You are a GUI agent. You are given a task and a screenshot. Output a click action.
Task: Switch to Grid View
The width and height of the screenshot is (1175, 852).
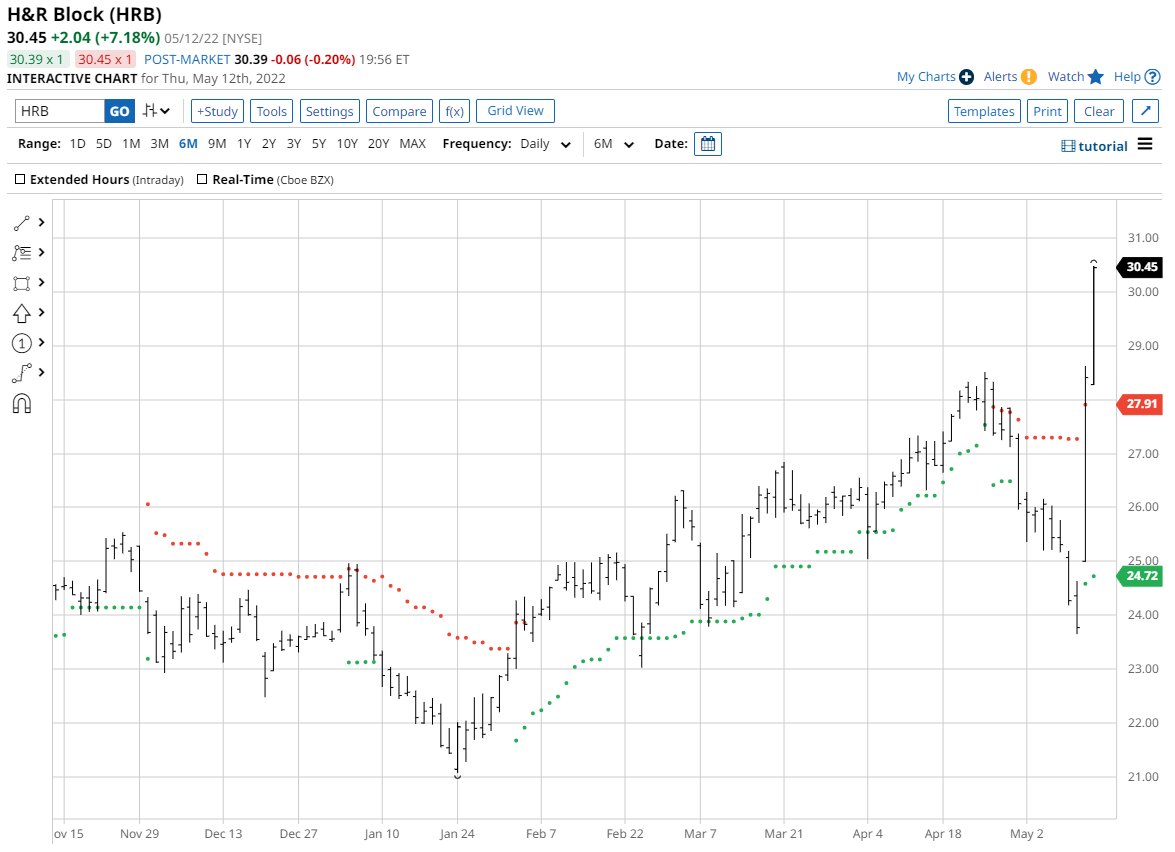point(516,110)
